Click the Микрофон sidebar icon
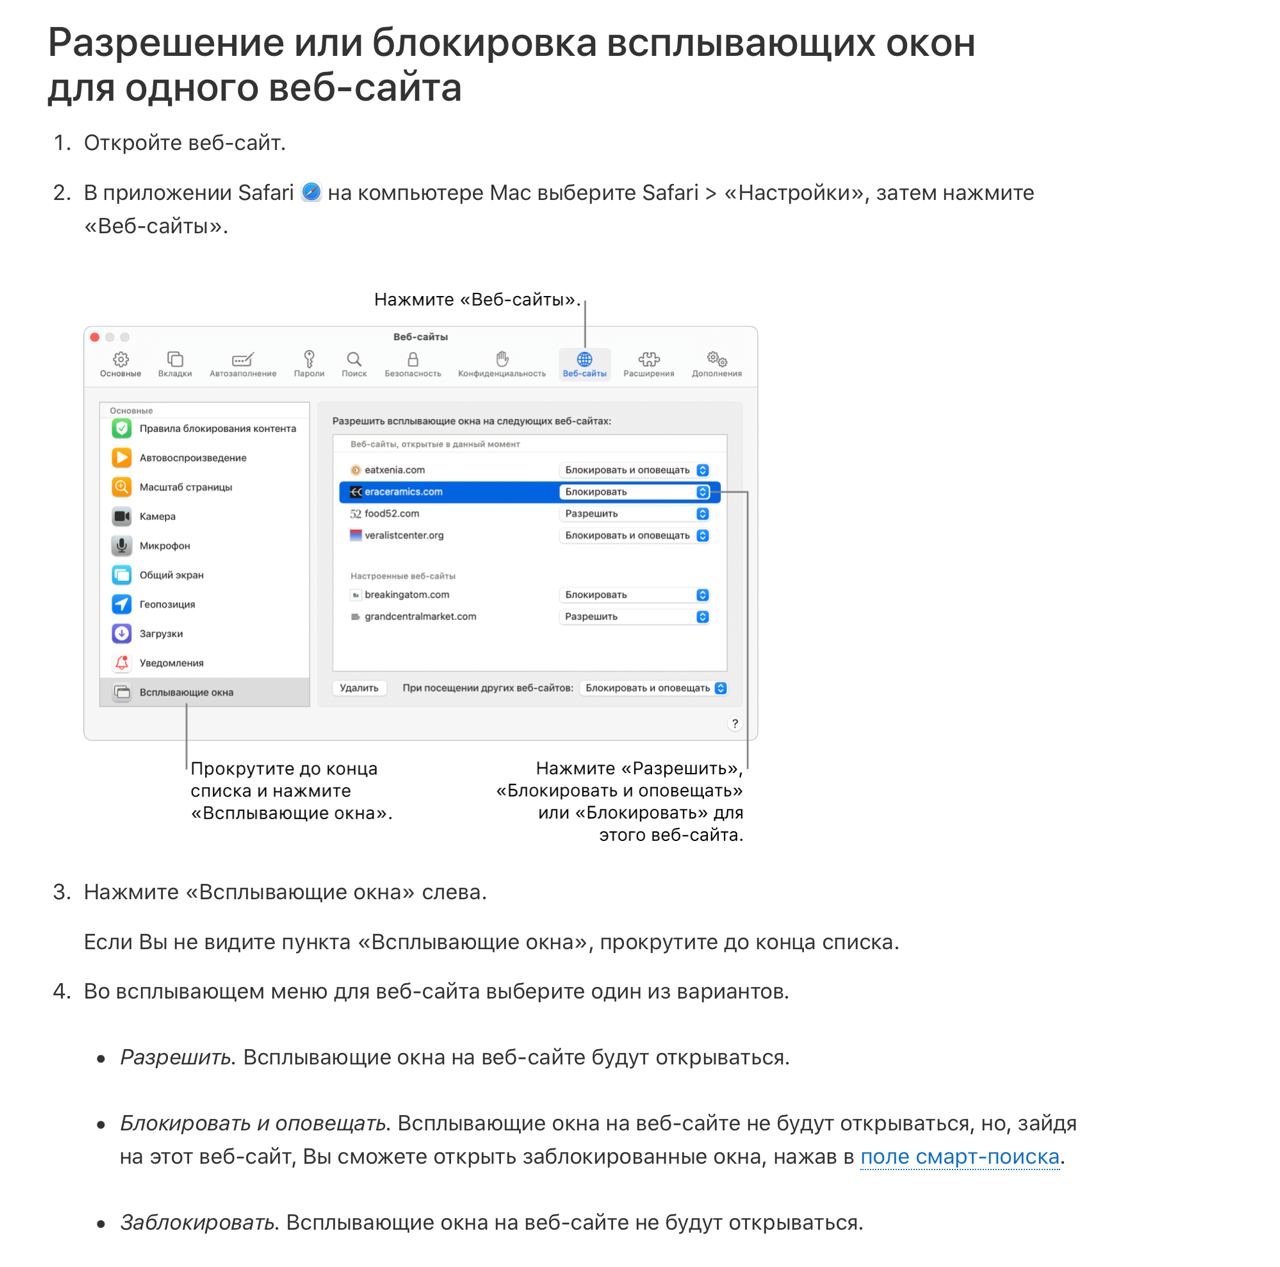This screenshot has width=1280, height=1267. [122, 546]
